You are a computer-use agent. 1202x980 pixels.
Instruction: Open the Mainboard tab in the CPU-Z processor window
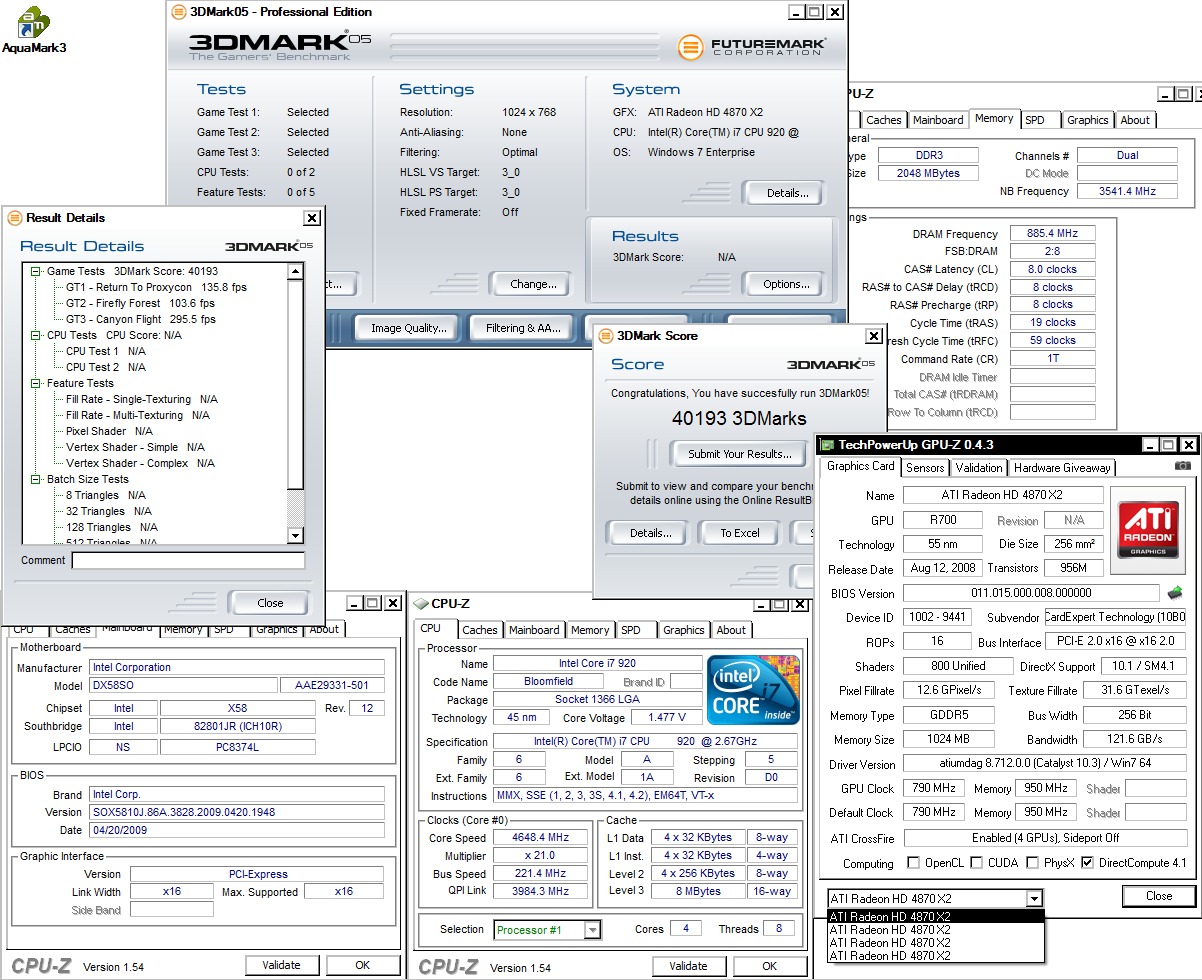click(534, 630)
